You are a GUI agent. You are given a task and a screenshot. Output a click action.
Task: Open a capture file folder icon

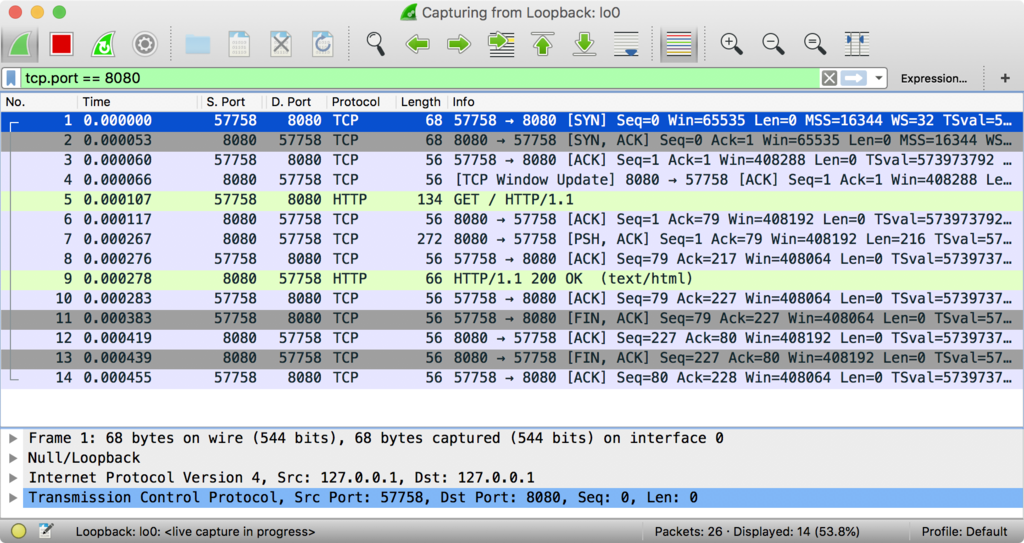(x=197, y=44)
